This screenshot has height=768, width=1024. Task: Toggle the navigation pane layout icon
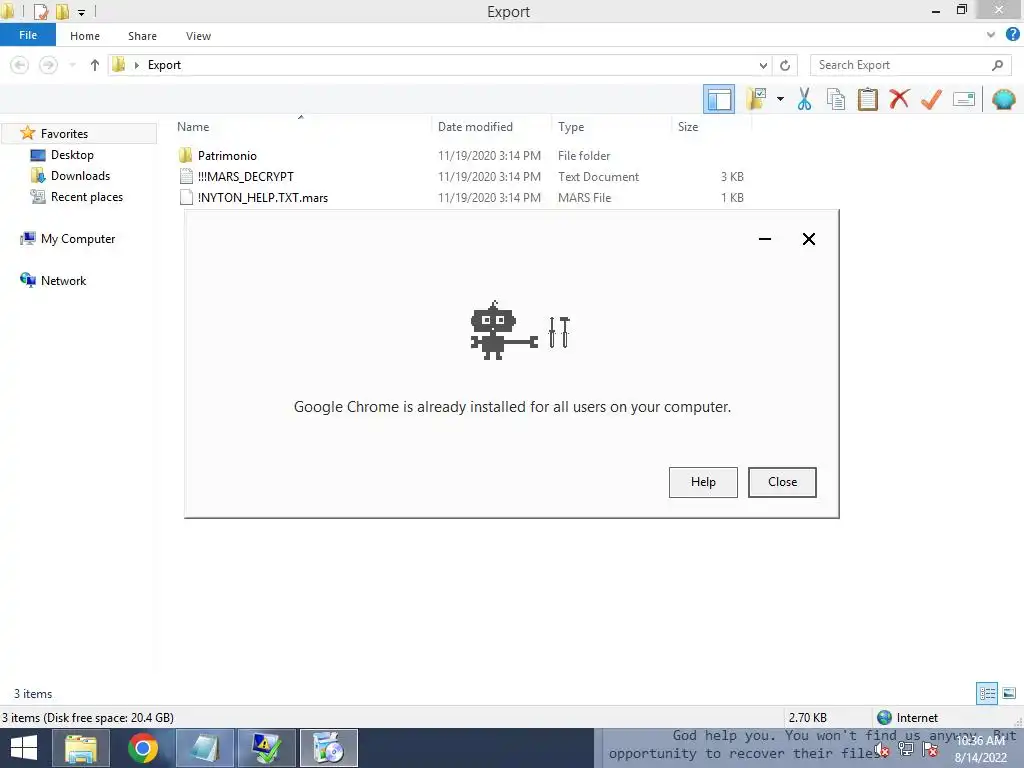pos(718,99)
